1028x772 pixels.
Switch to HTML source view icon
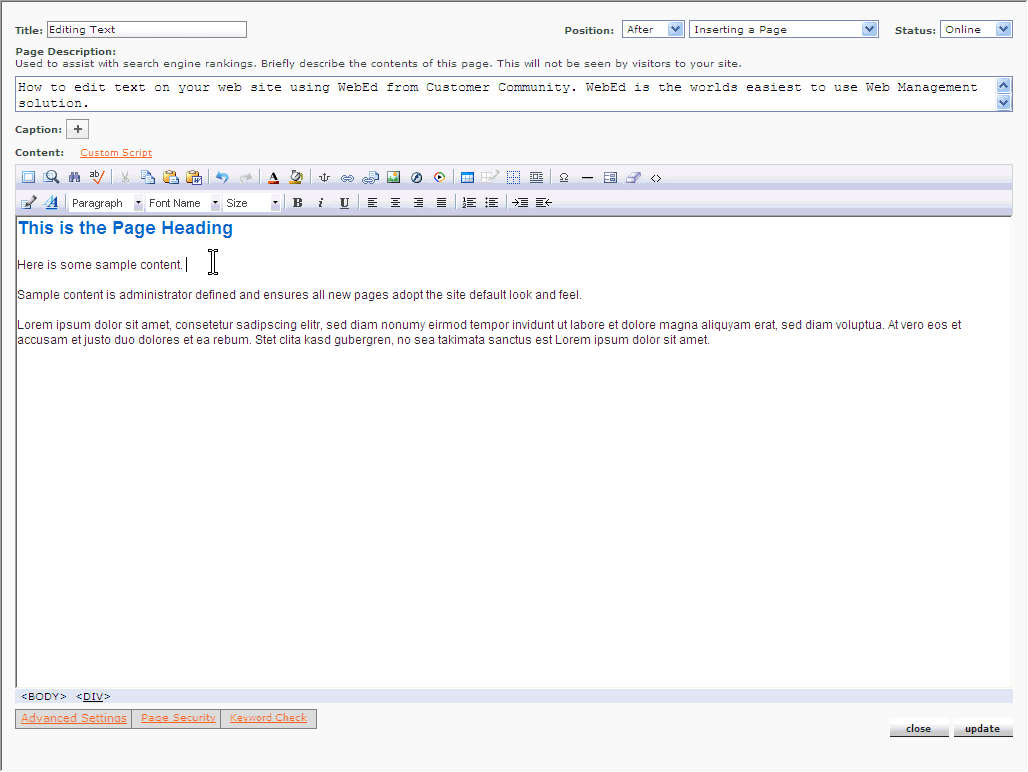[656, 178]
